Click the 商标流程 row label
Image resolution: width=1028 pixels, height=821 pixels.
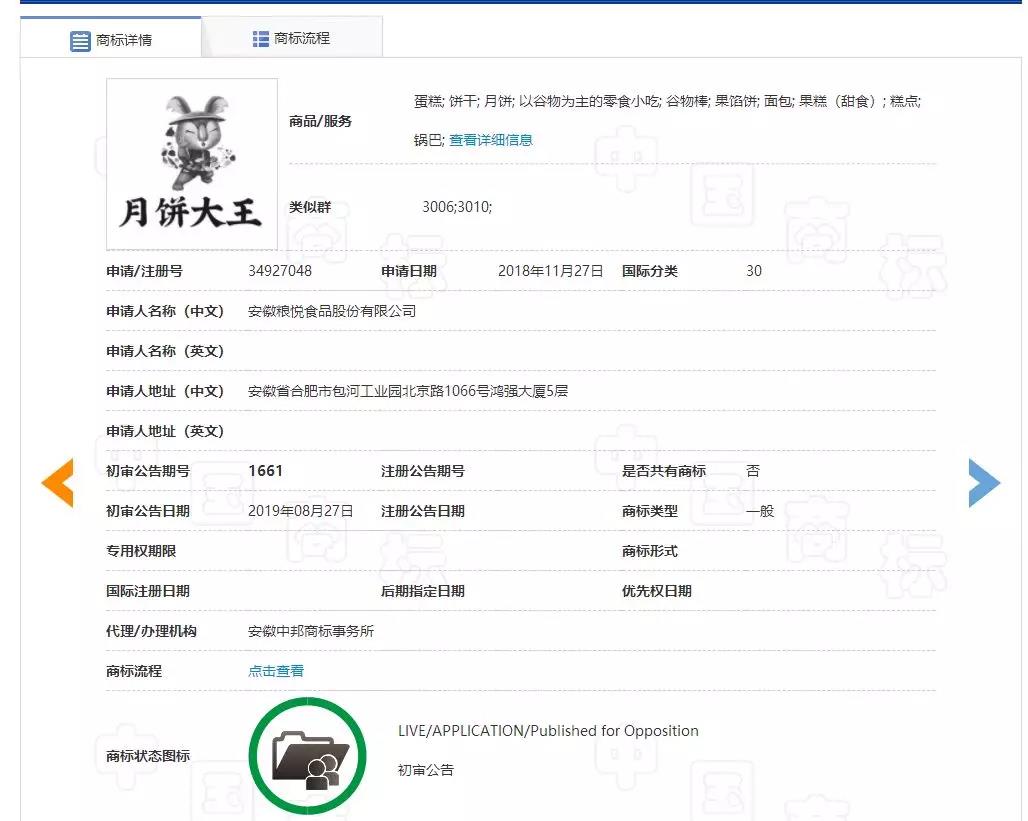click(134, 671)
